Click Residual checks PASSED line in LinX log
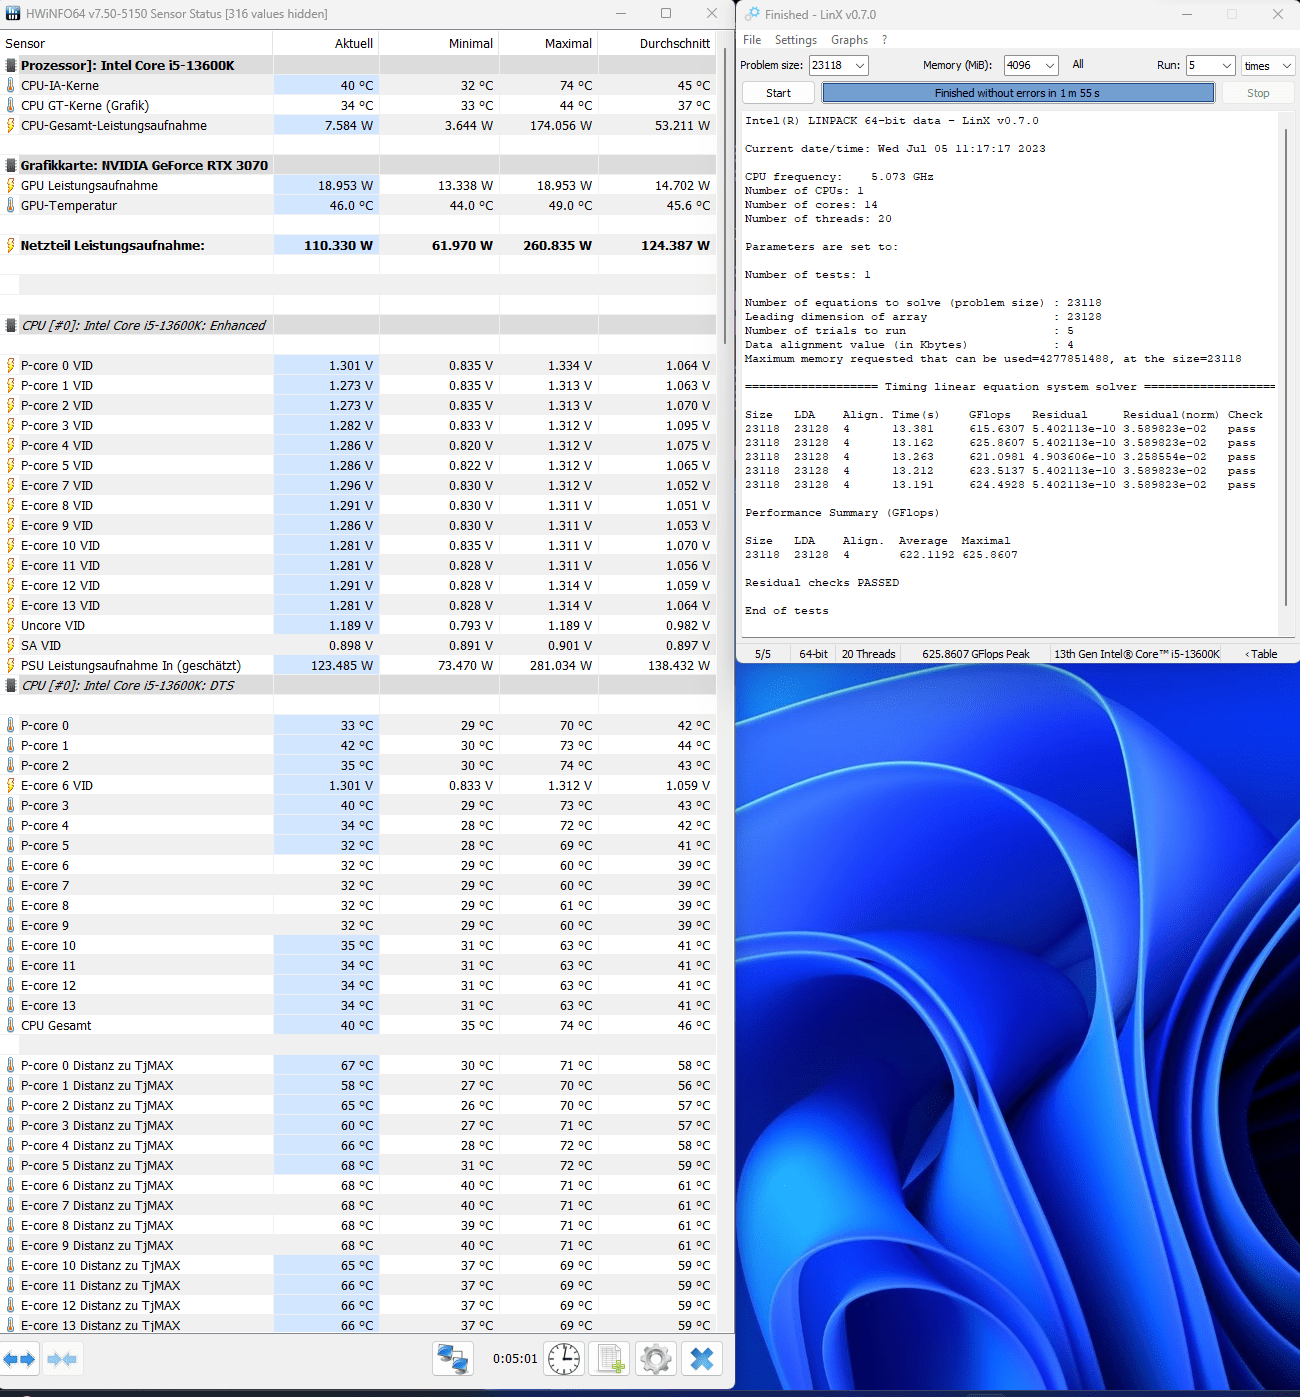 point(821,582)
